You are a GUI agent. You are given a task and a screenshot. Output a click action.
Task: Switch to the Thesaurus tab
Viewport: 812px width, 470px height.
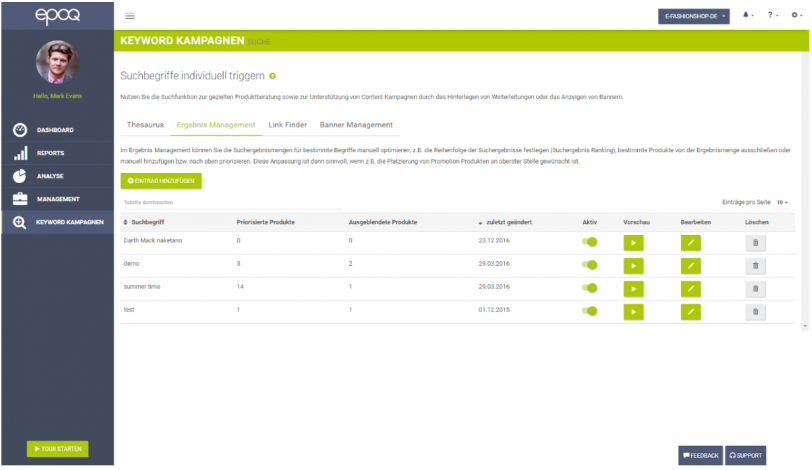pyautogui.click(x=145, y=125)
